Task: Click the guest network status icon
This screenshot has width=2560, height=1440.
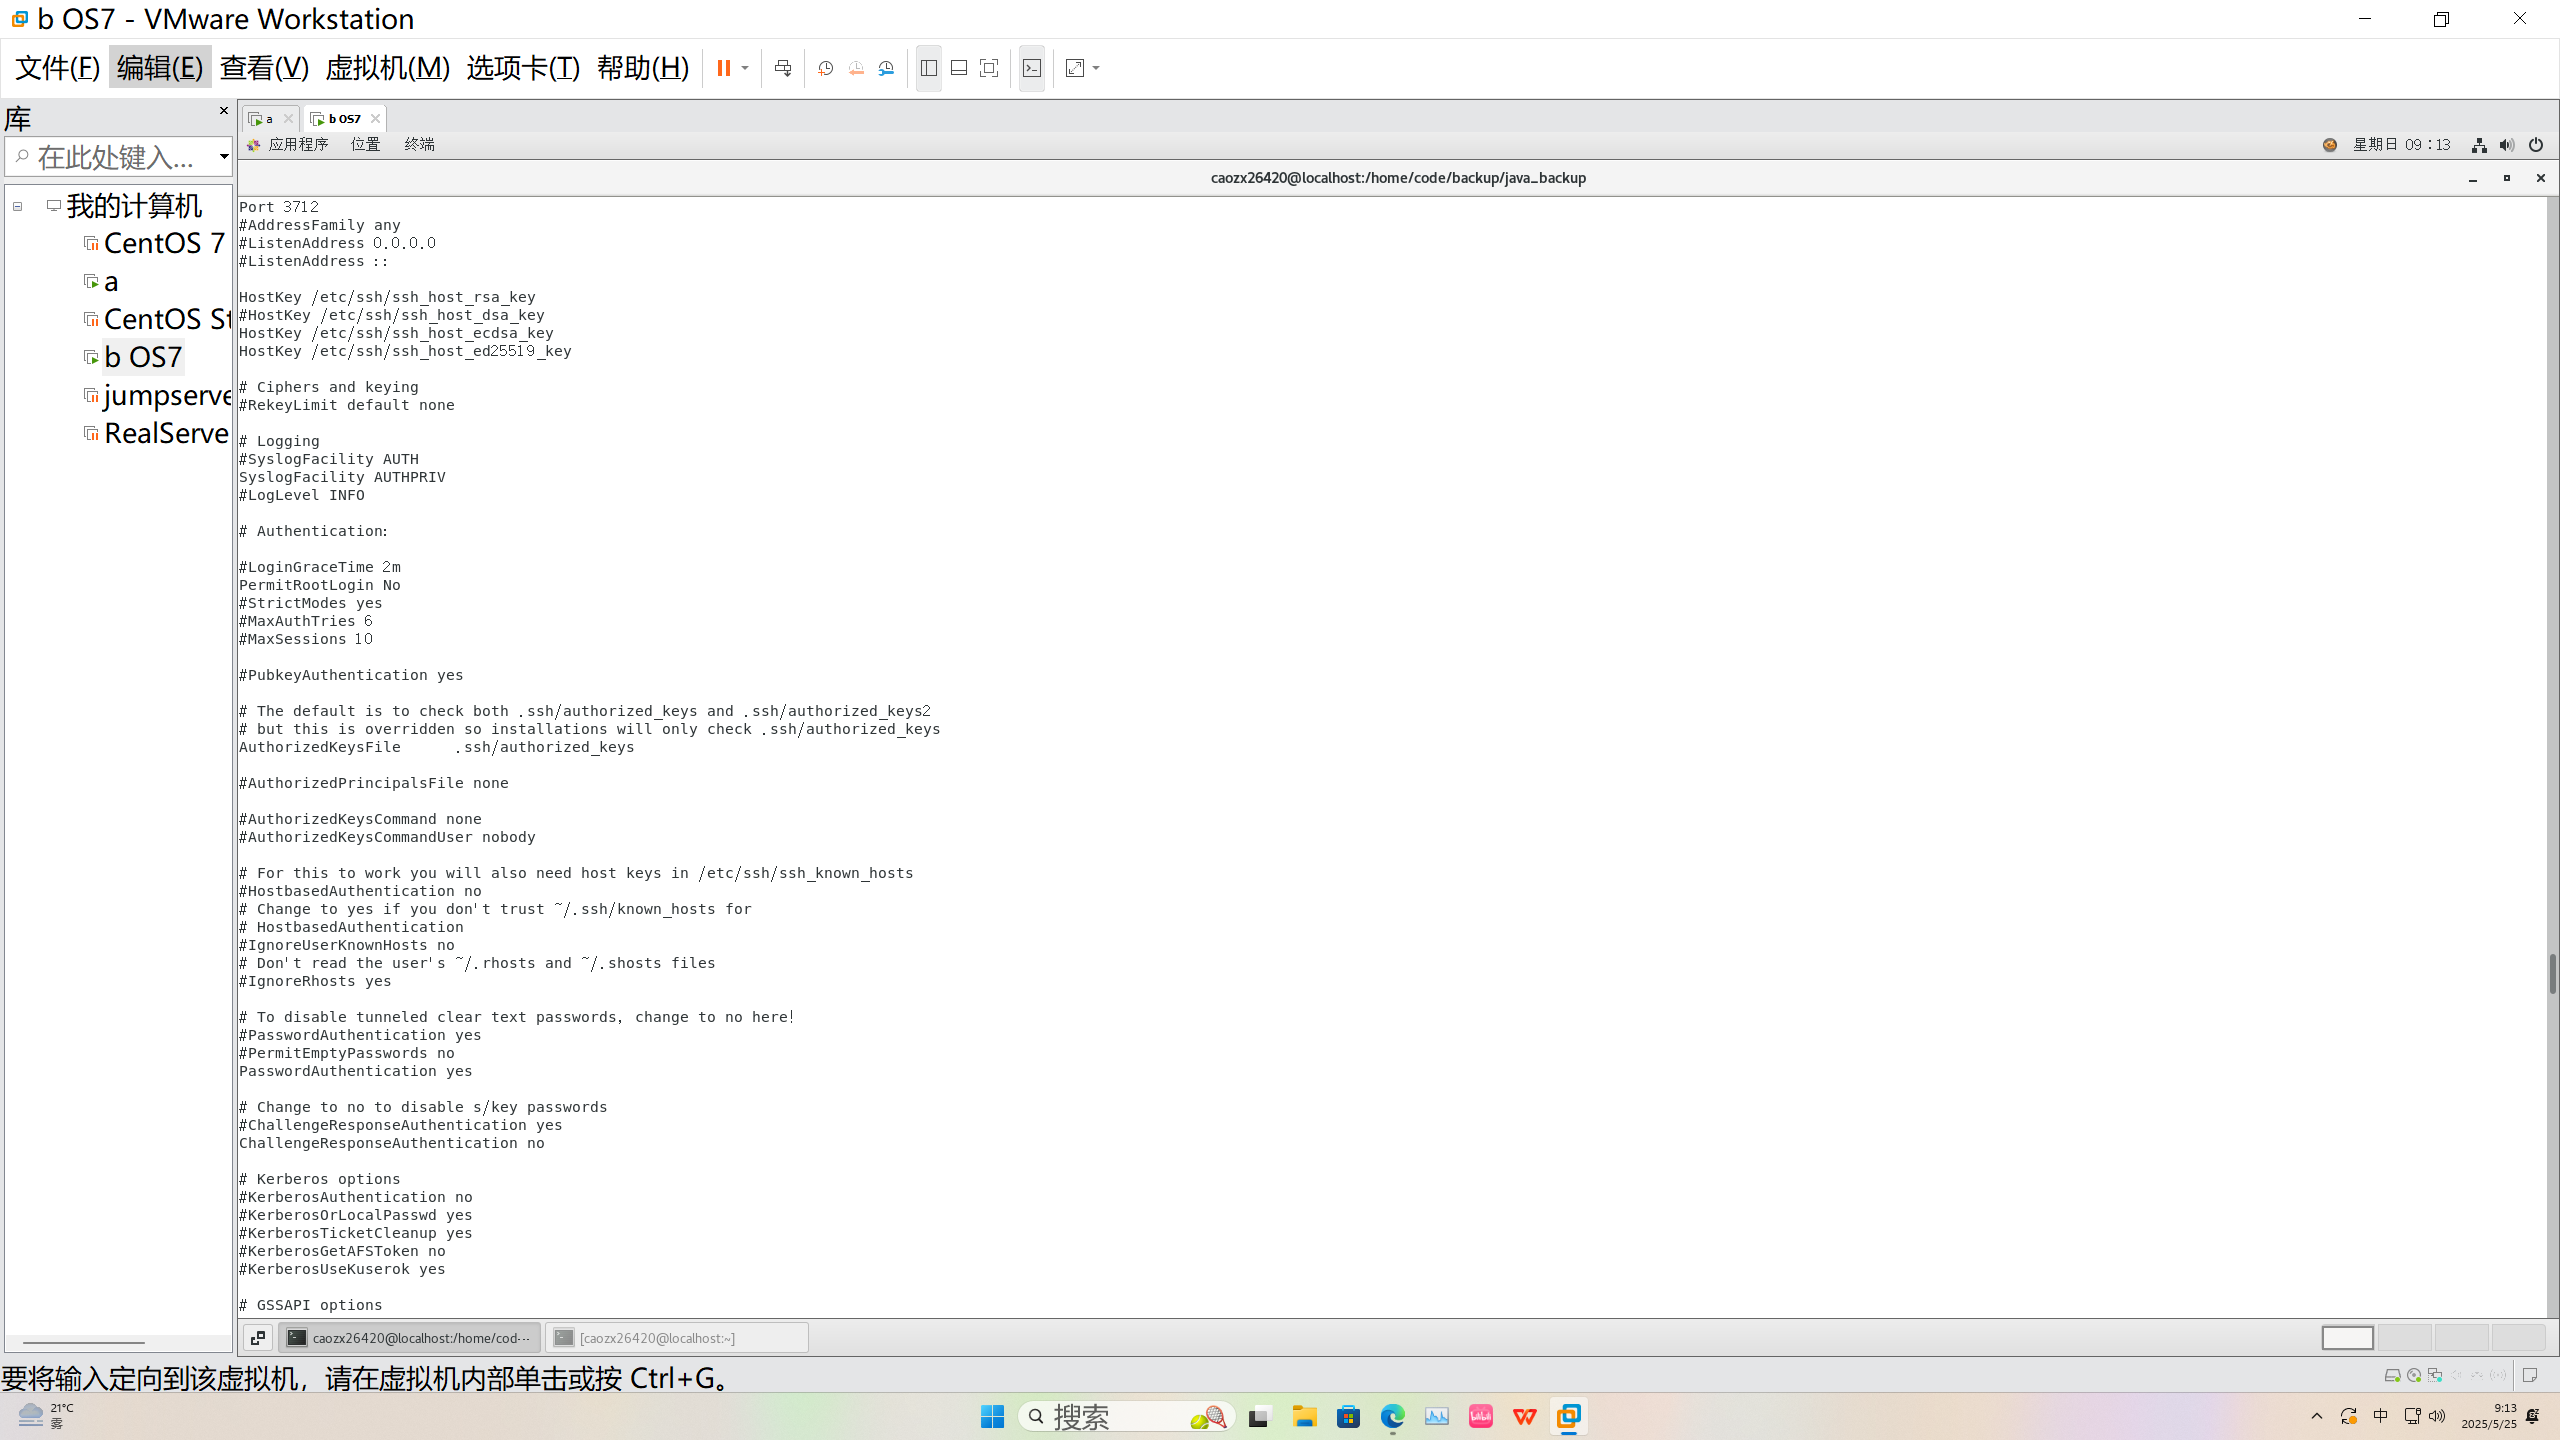Action: (x=2479, y=145)
